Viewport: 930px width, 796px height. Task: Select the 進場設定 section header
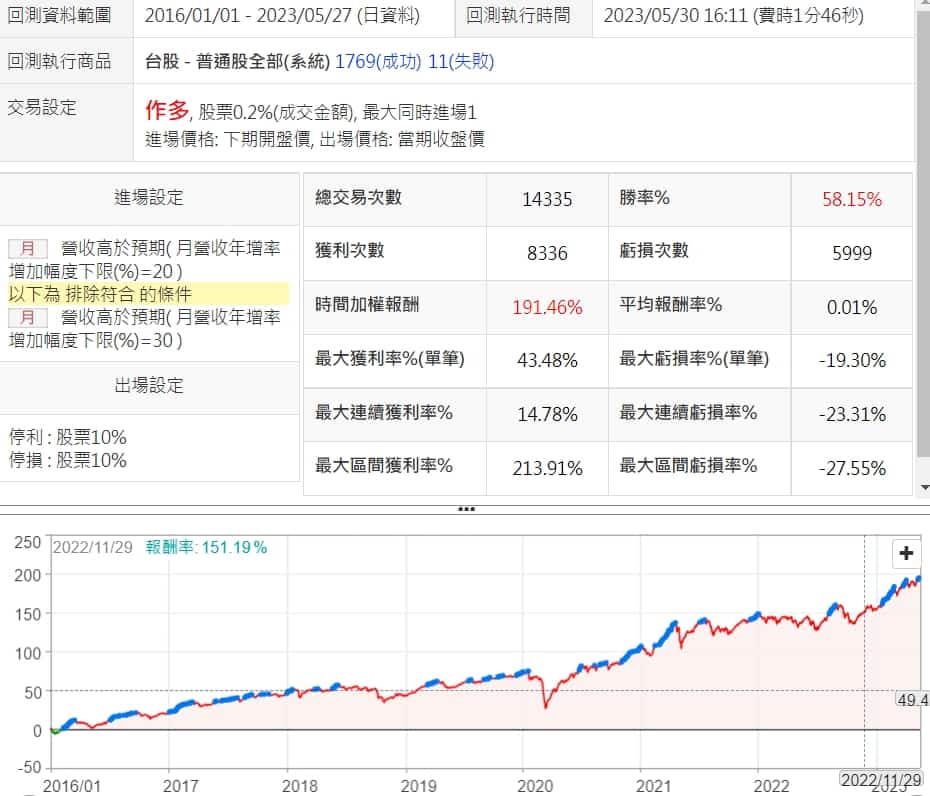pos(149,198)
